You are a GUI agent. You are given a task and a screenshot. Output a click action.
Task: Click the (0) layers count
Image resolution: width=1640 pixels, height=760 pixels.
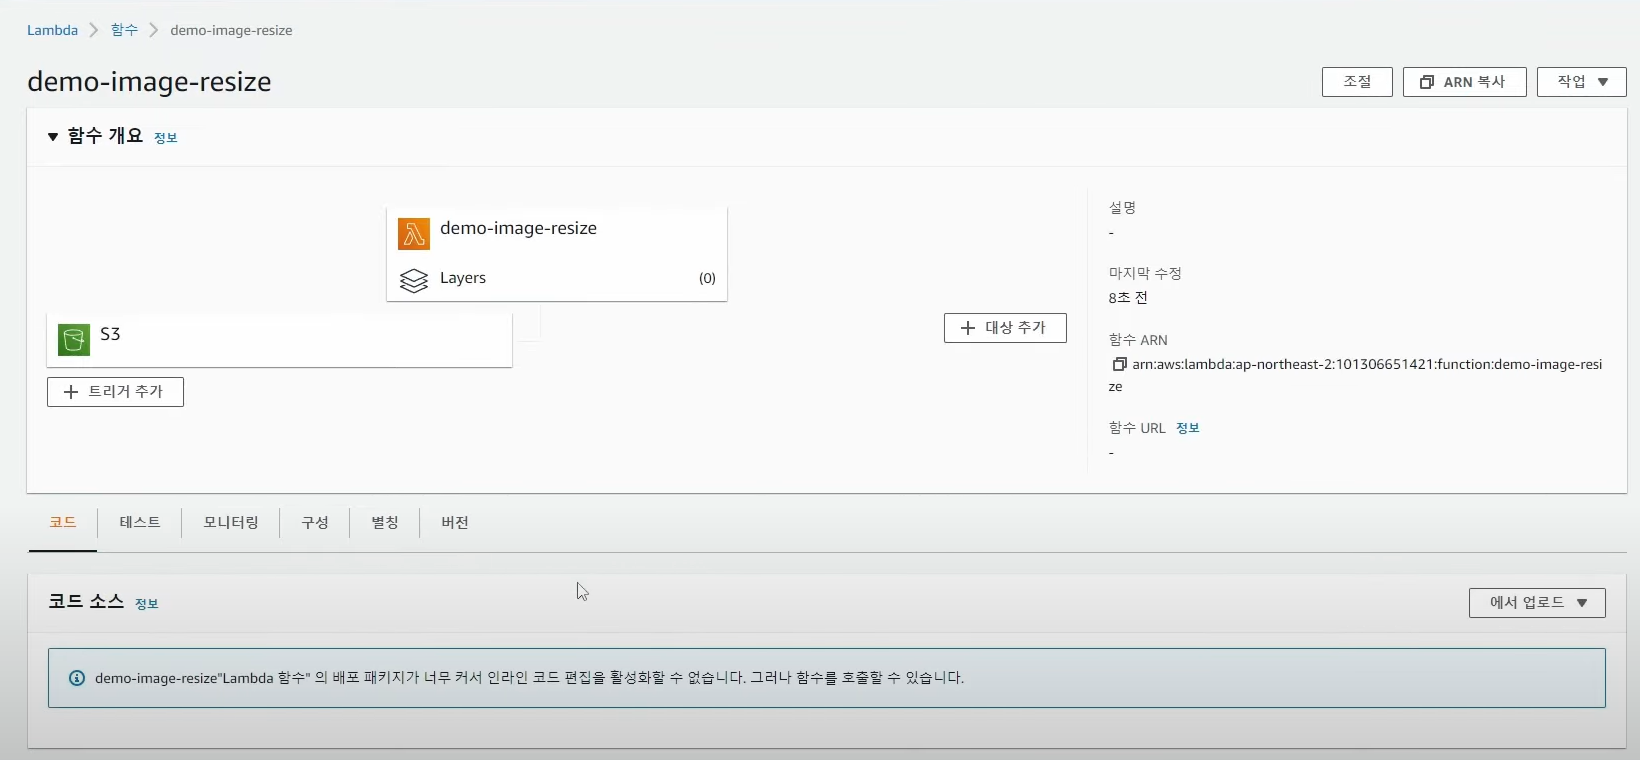click(x=707, y=279)
